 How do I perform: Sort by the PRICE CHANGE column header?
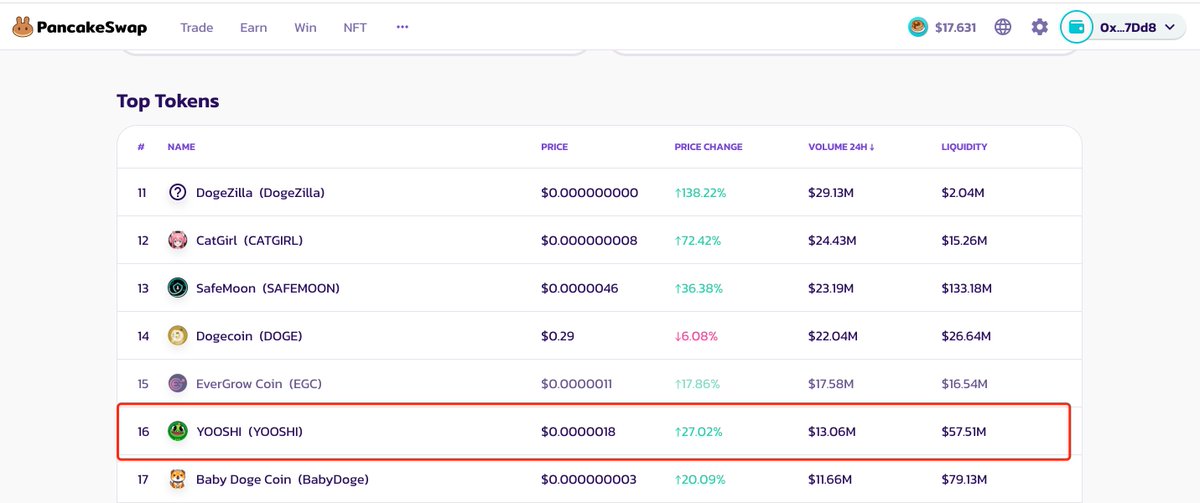(708, 147)
